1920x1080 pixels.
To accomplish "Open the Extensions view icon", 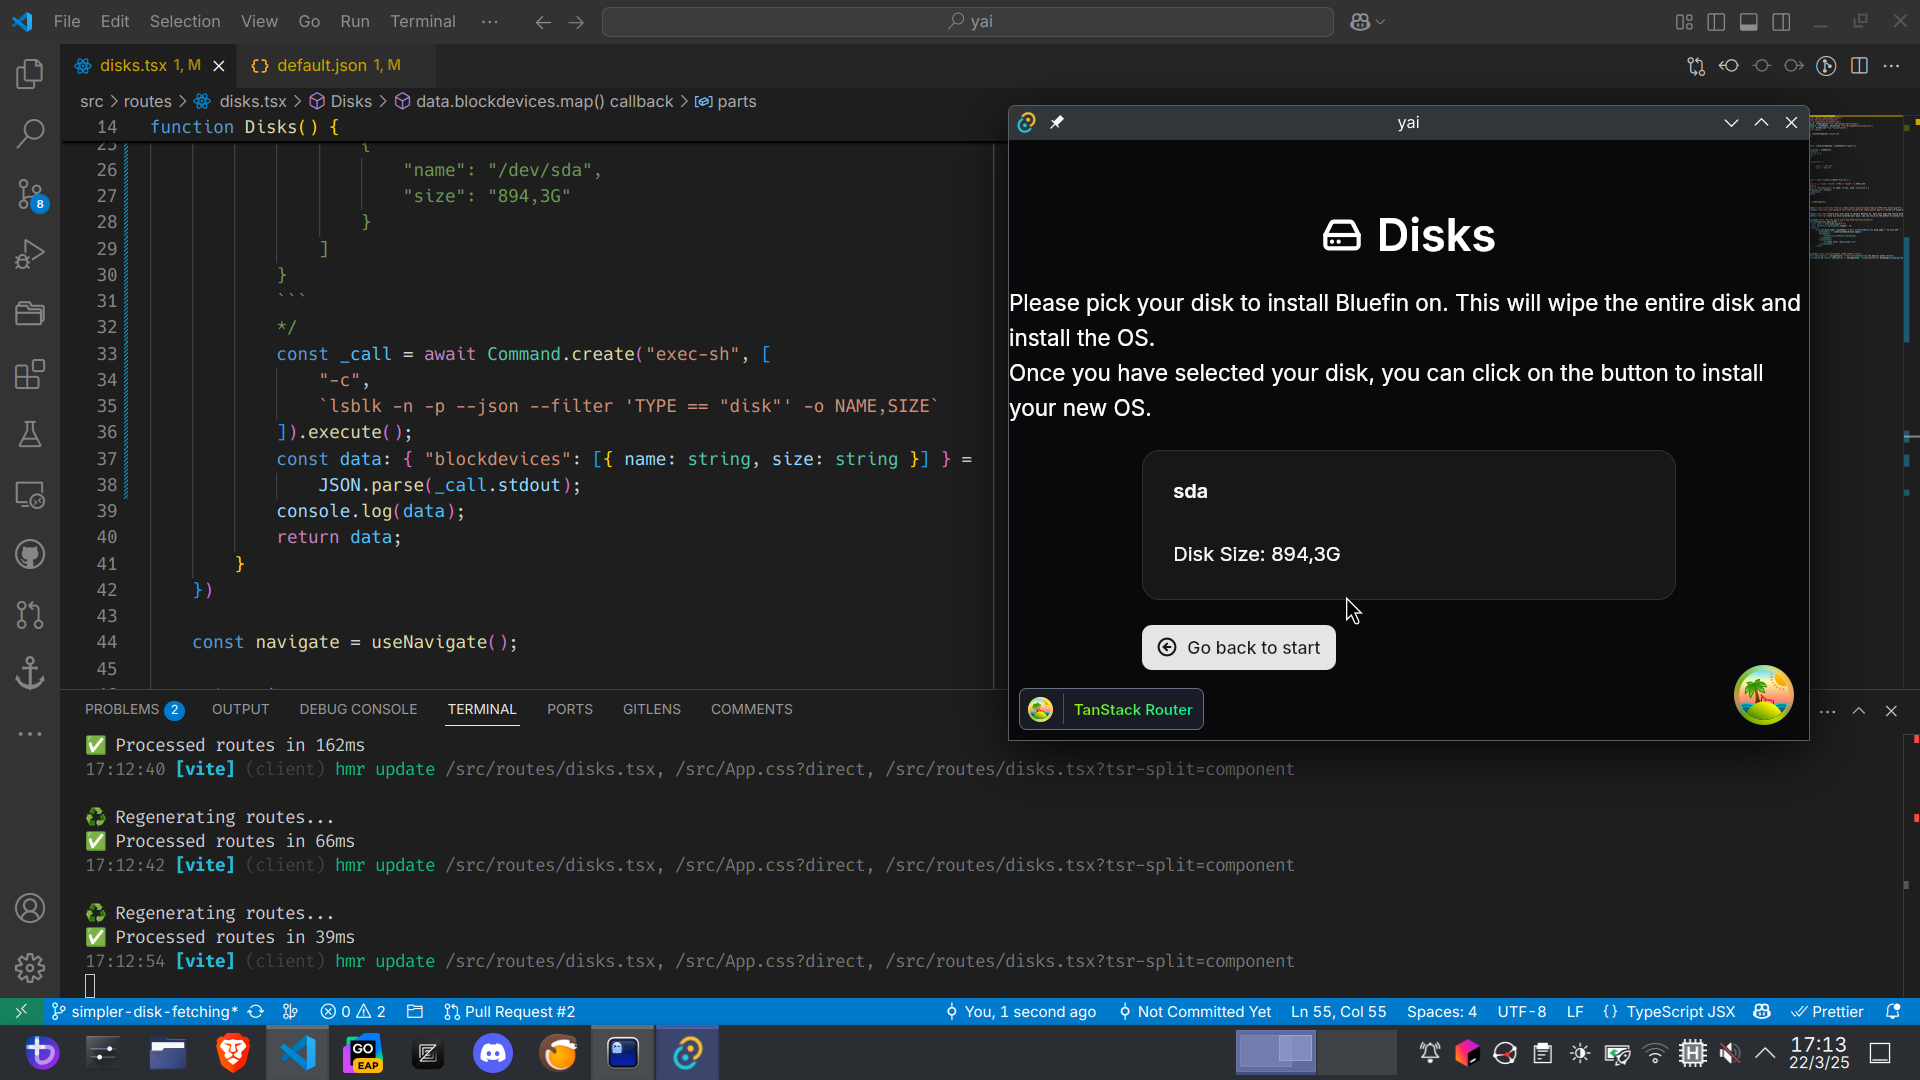I will (x=30, y=374).
